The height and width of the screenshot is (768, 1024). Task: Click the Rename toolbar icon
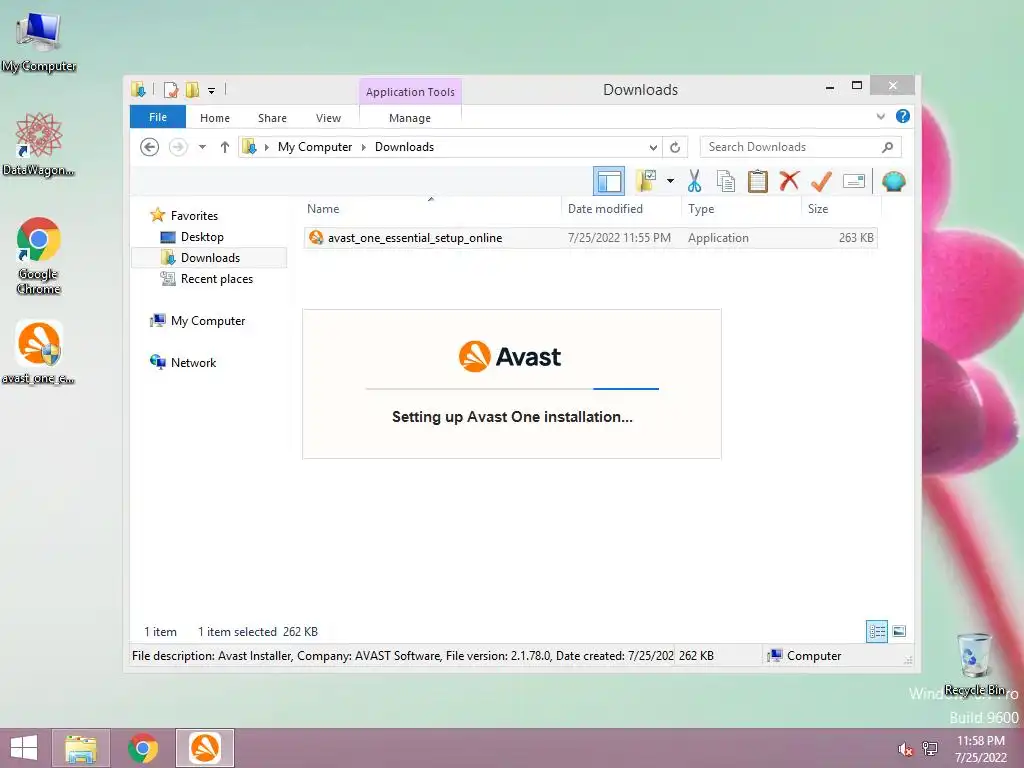(854, 181)
